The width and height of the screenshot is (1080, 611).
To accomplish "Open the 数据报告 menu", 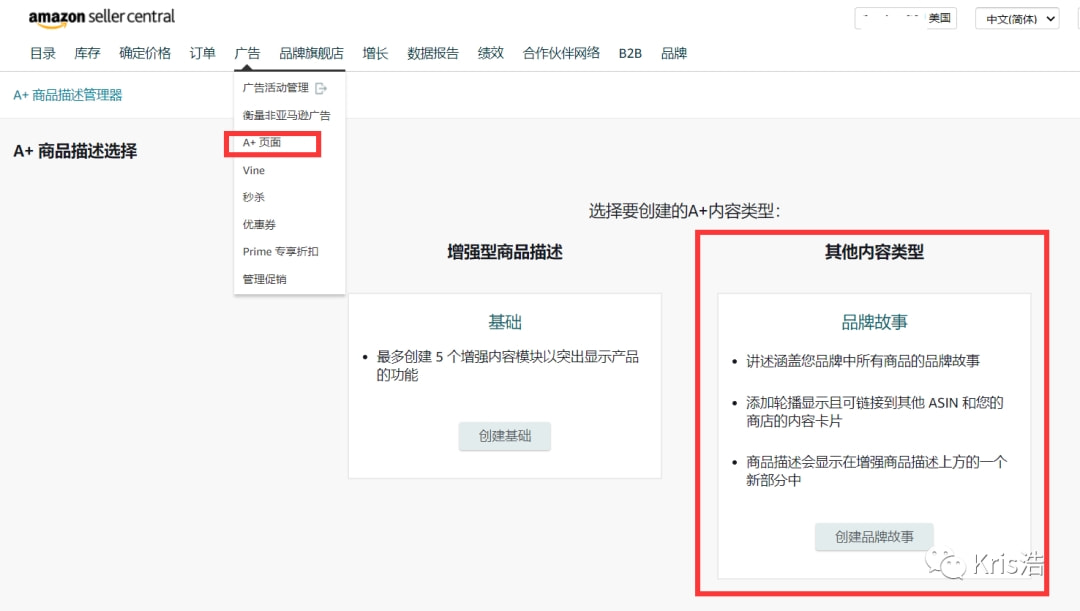I will click(x=433, y=53).
